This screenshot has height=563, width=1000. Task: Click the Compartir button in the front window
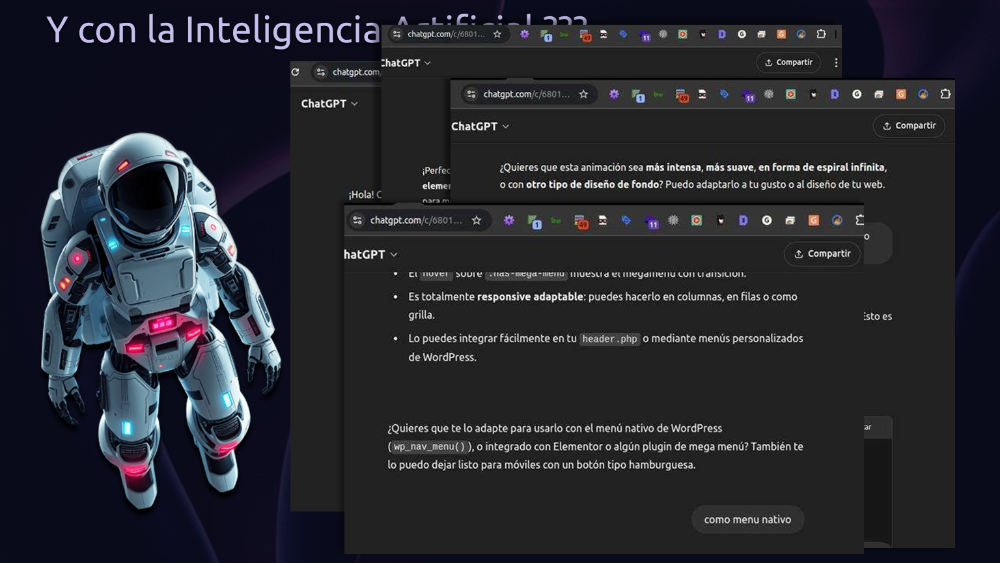tap(822, 254)
